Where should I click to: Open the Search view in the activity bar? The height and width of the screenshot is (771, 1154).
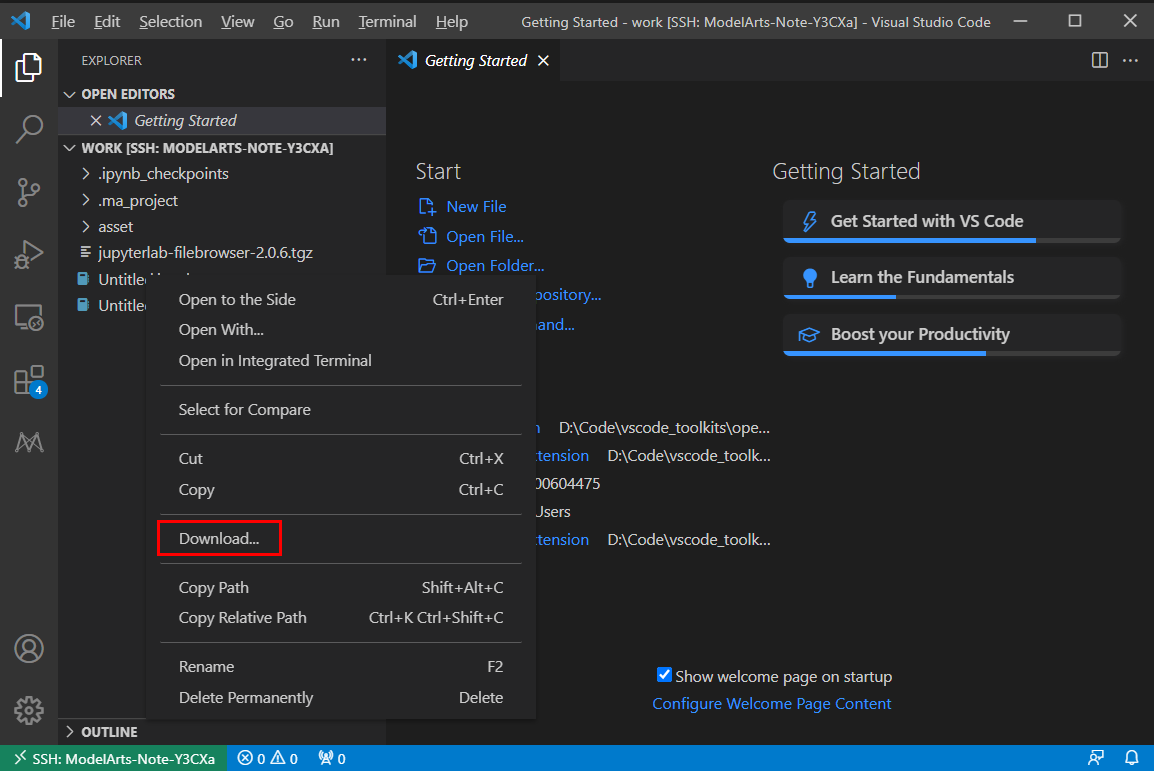point(29,129)
